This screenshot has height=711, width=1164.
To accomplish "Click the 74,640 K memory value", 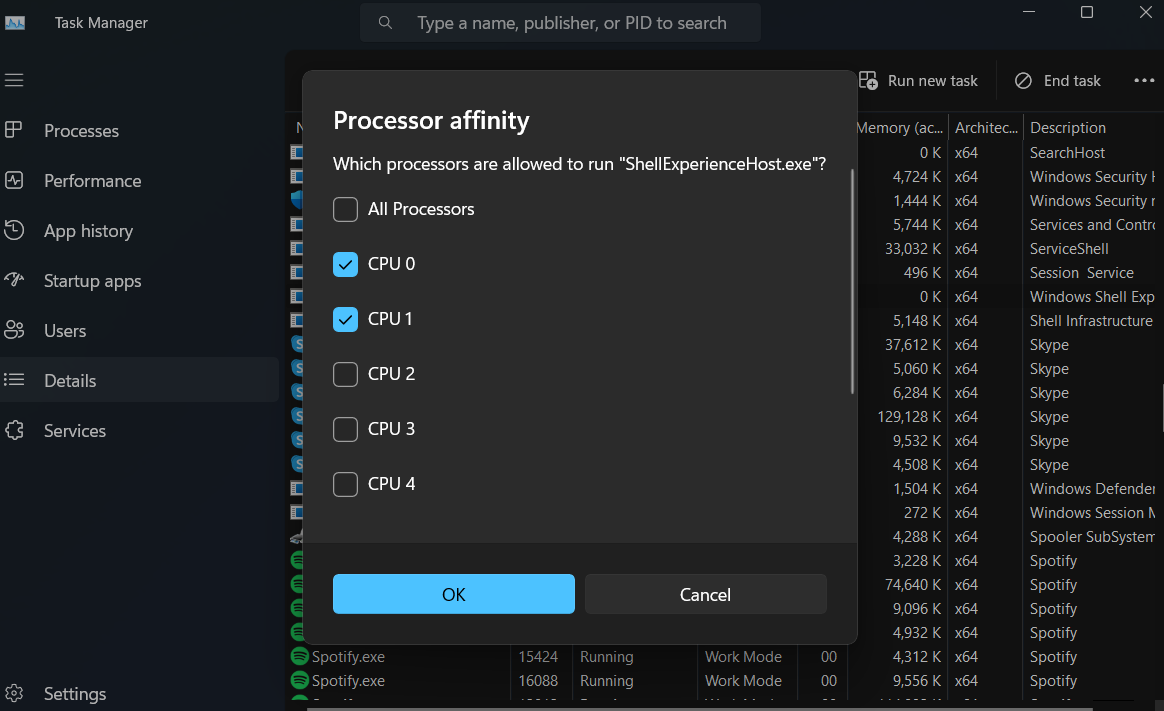I will [912, 584].
